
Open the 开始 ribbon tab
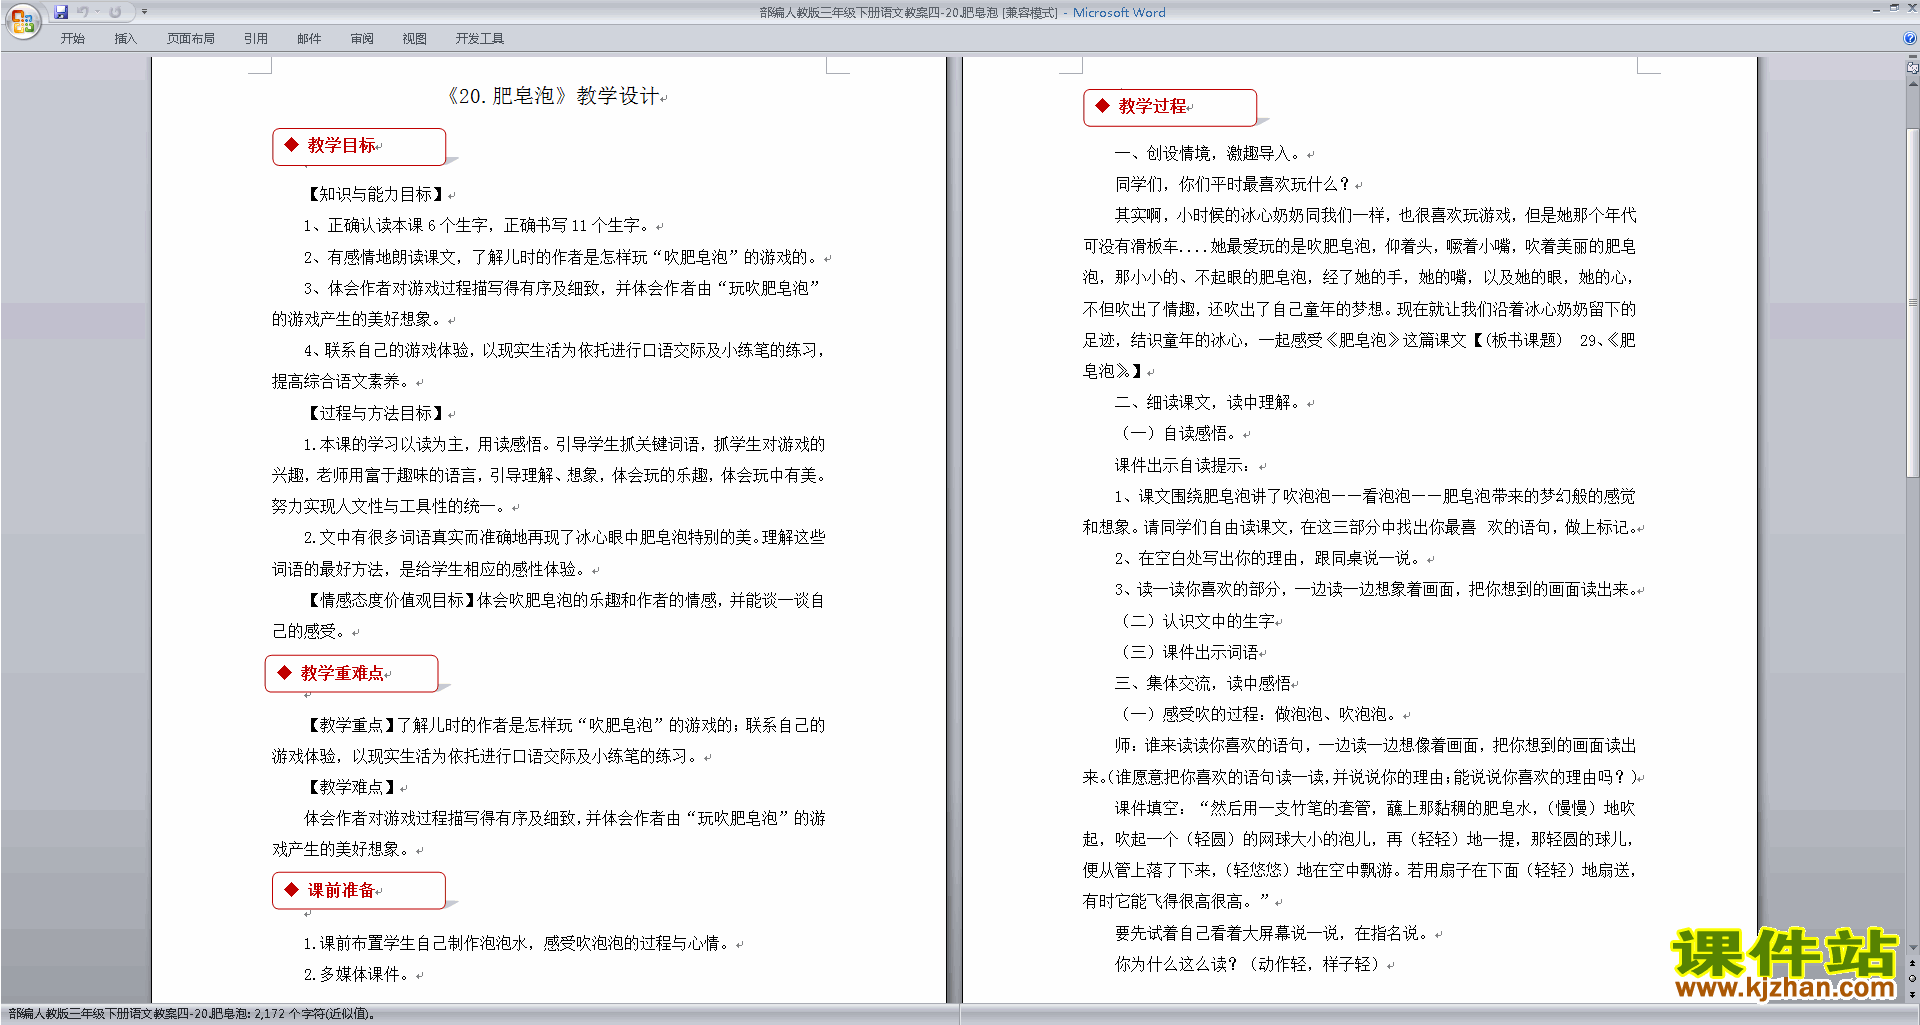pos(73,39)
